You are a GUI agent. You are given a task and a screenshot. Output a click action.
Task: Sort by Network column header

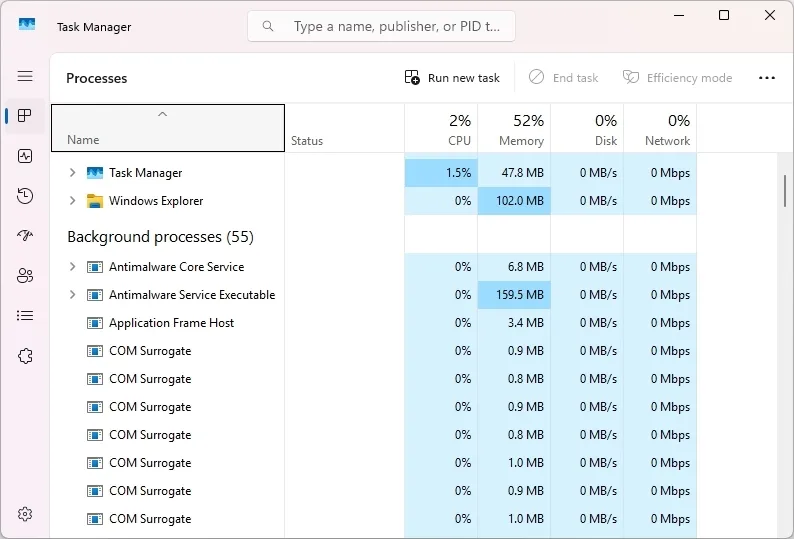tap(660, 128)
